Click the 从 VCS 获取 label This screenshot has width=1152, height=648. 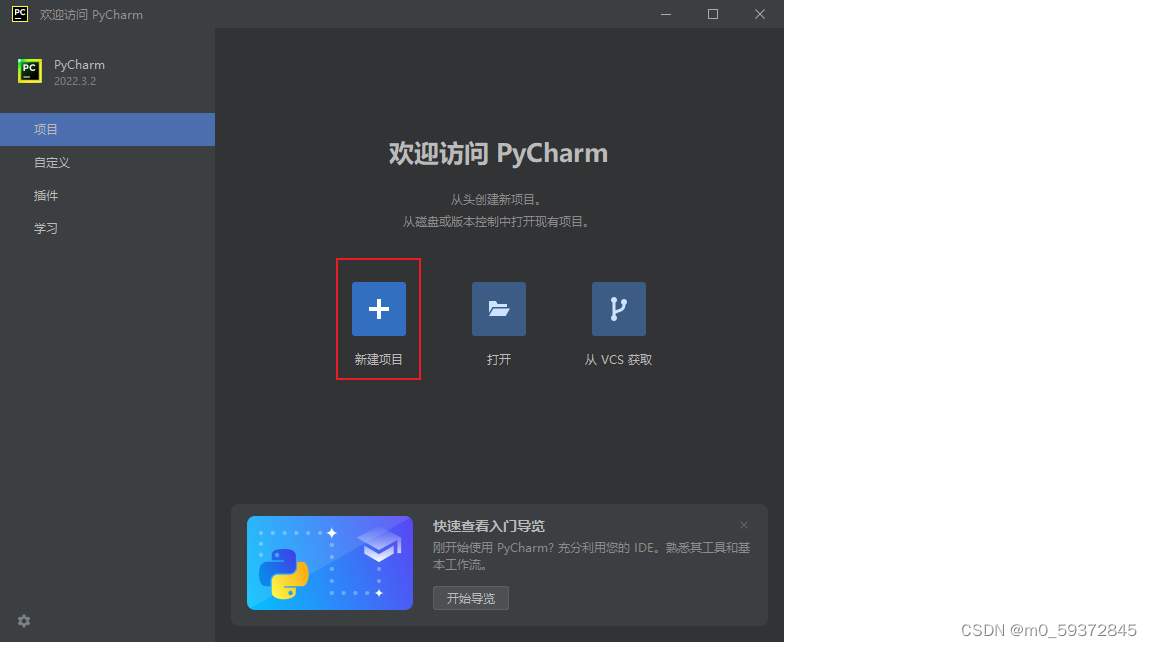(619, 359)
